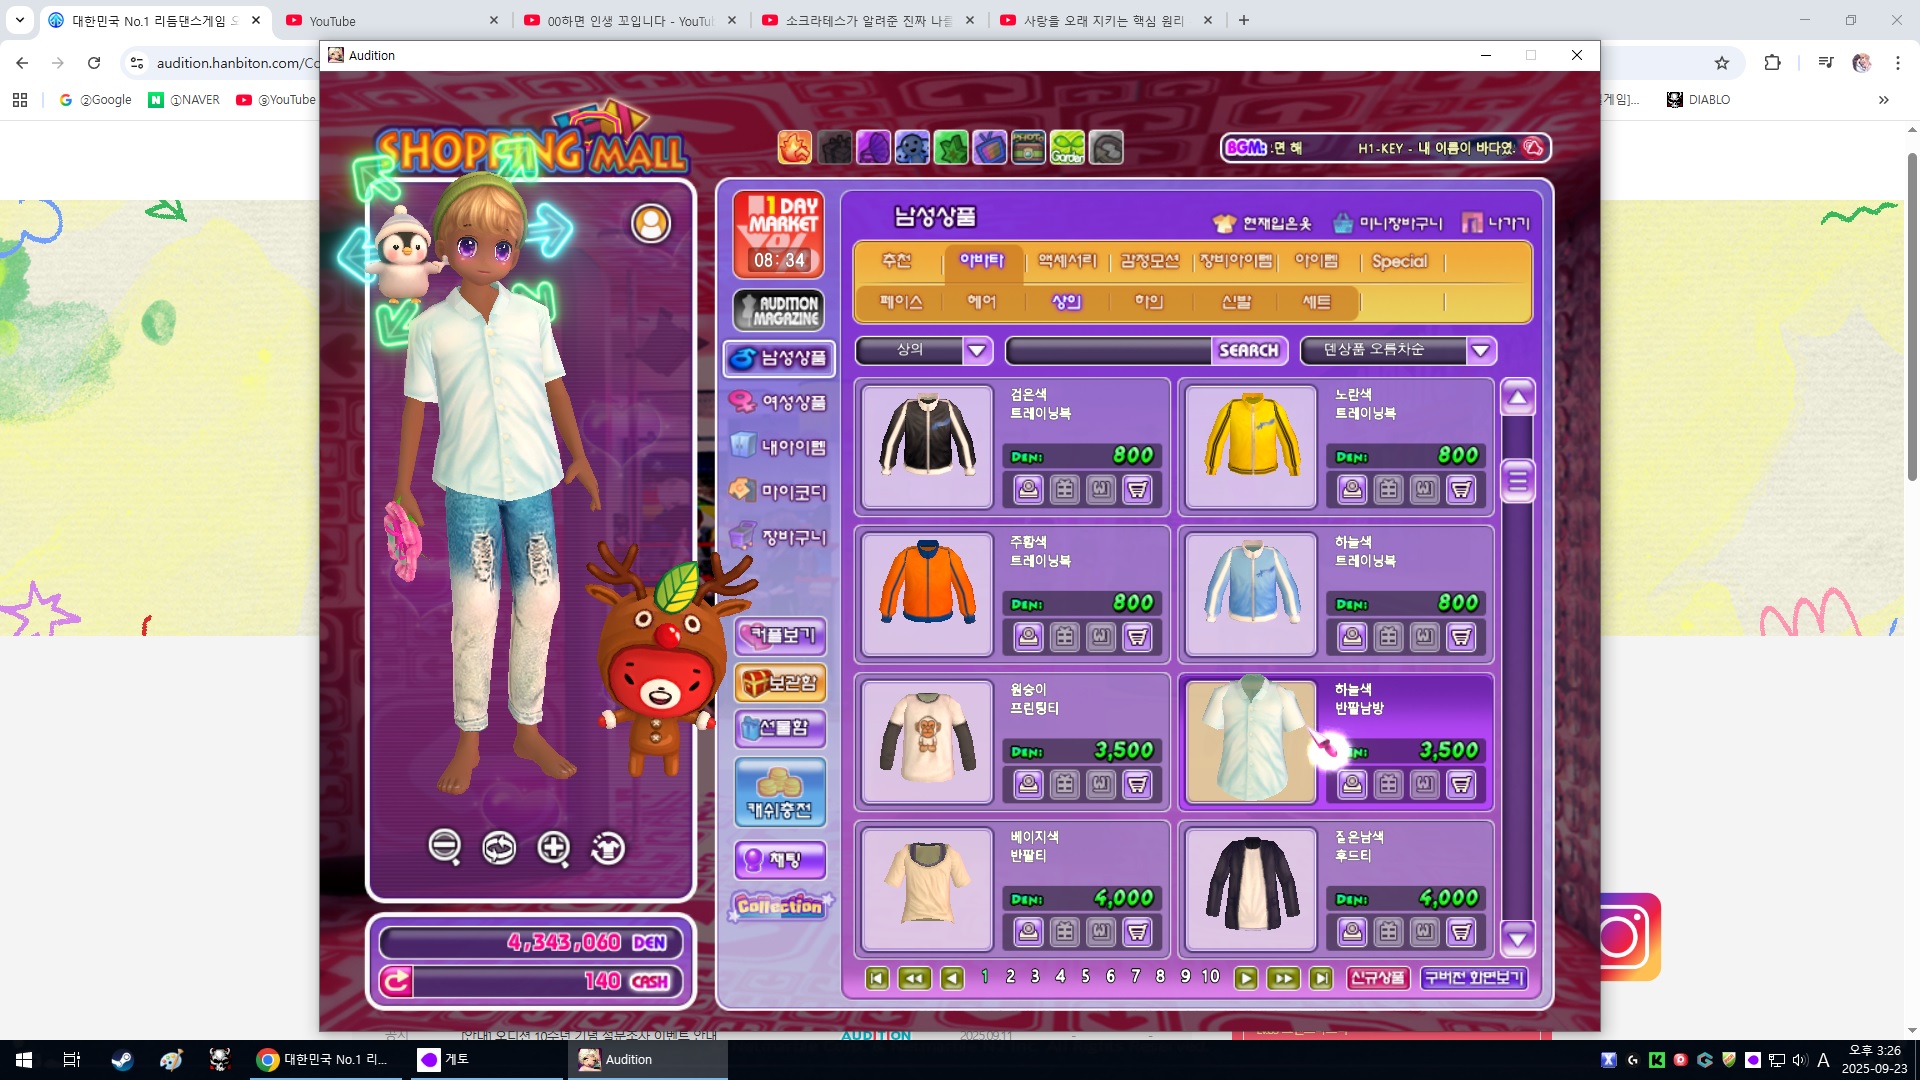The height and width of the screenshot is (1080, 1920).
Task: Go to the next page arrow
Action: (x=1245, y=978)
